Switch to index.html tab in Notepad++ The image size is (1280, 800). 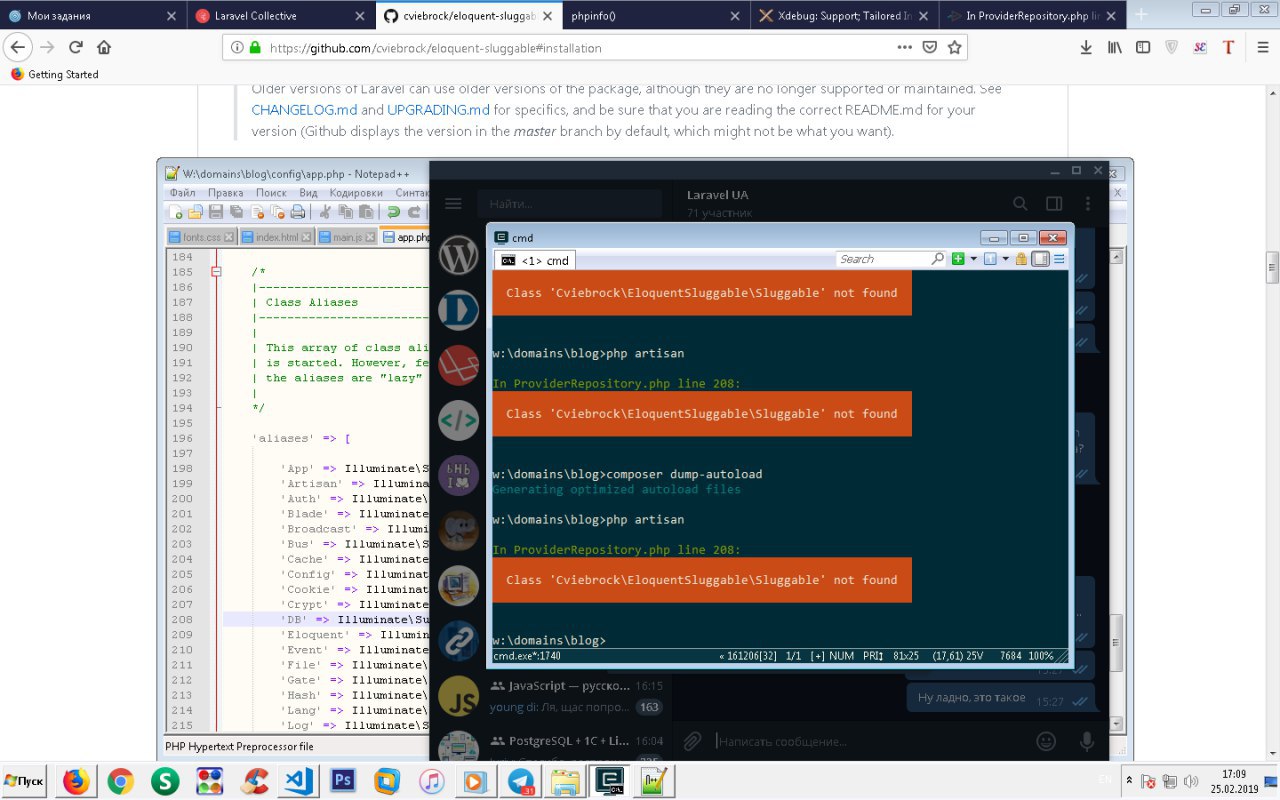point(277,237)
